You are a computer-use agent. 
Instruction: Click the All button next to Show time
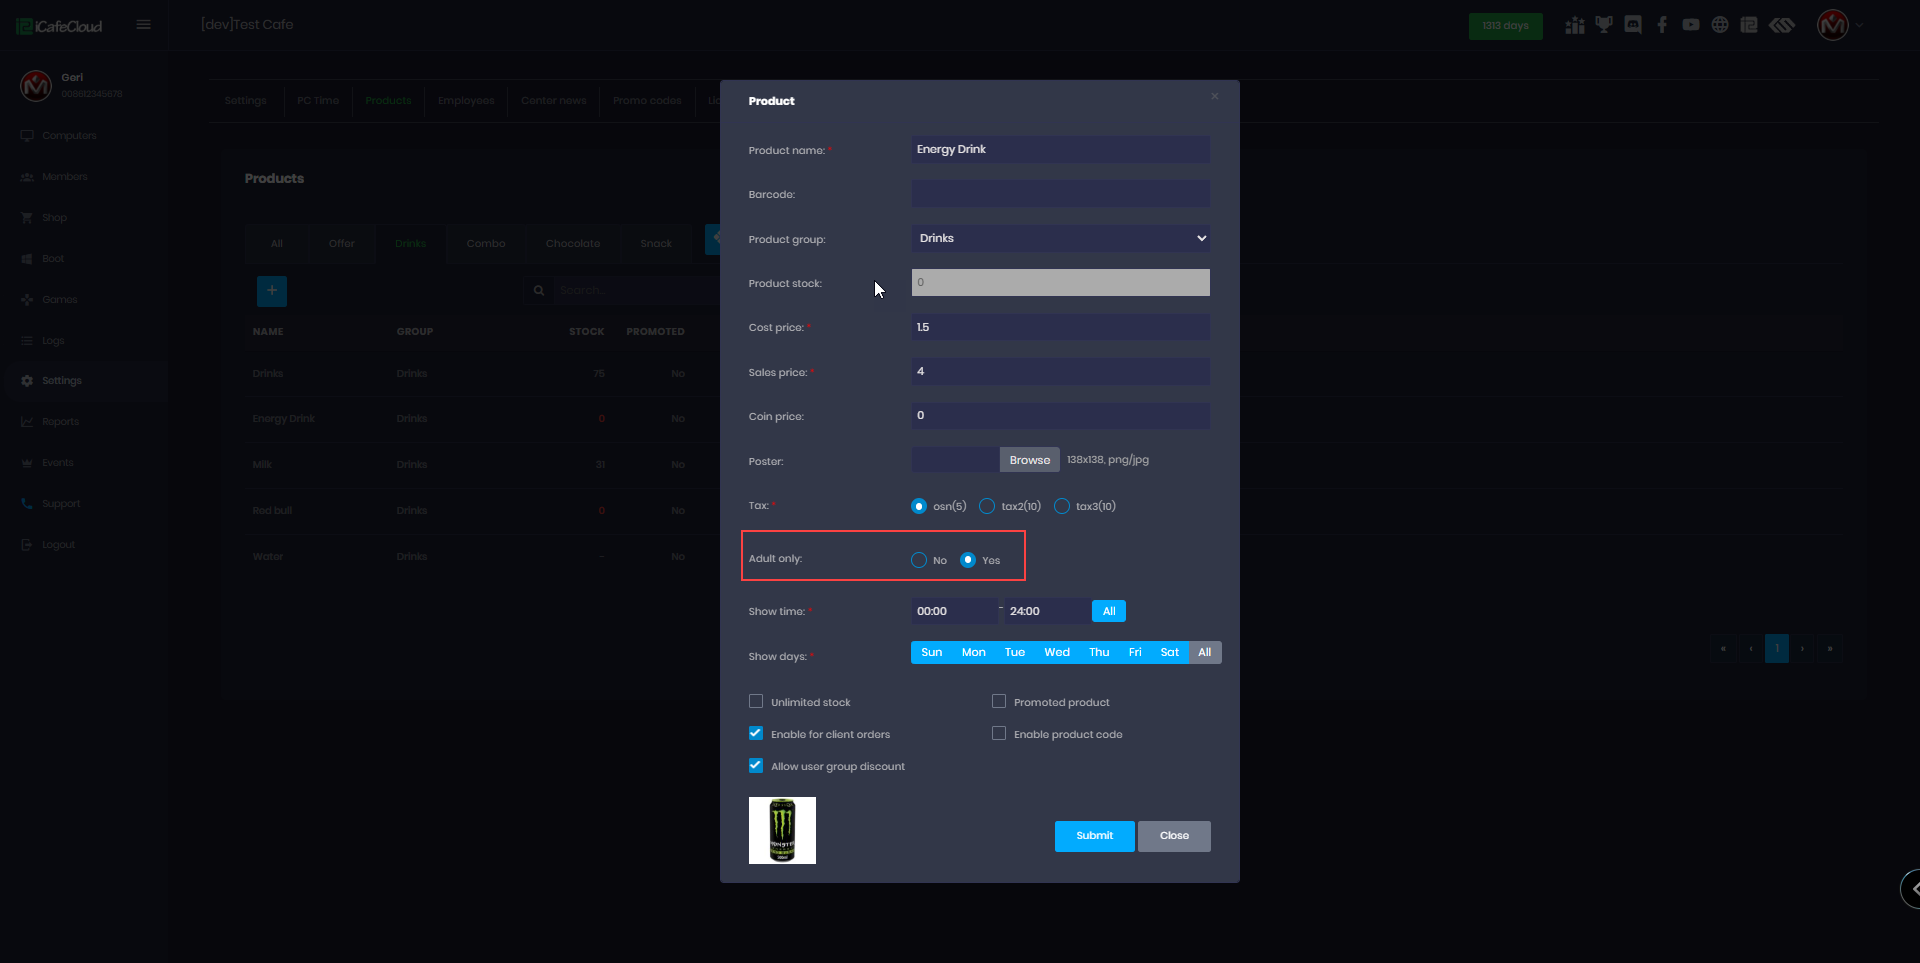pos(1109,611)
